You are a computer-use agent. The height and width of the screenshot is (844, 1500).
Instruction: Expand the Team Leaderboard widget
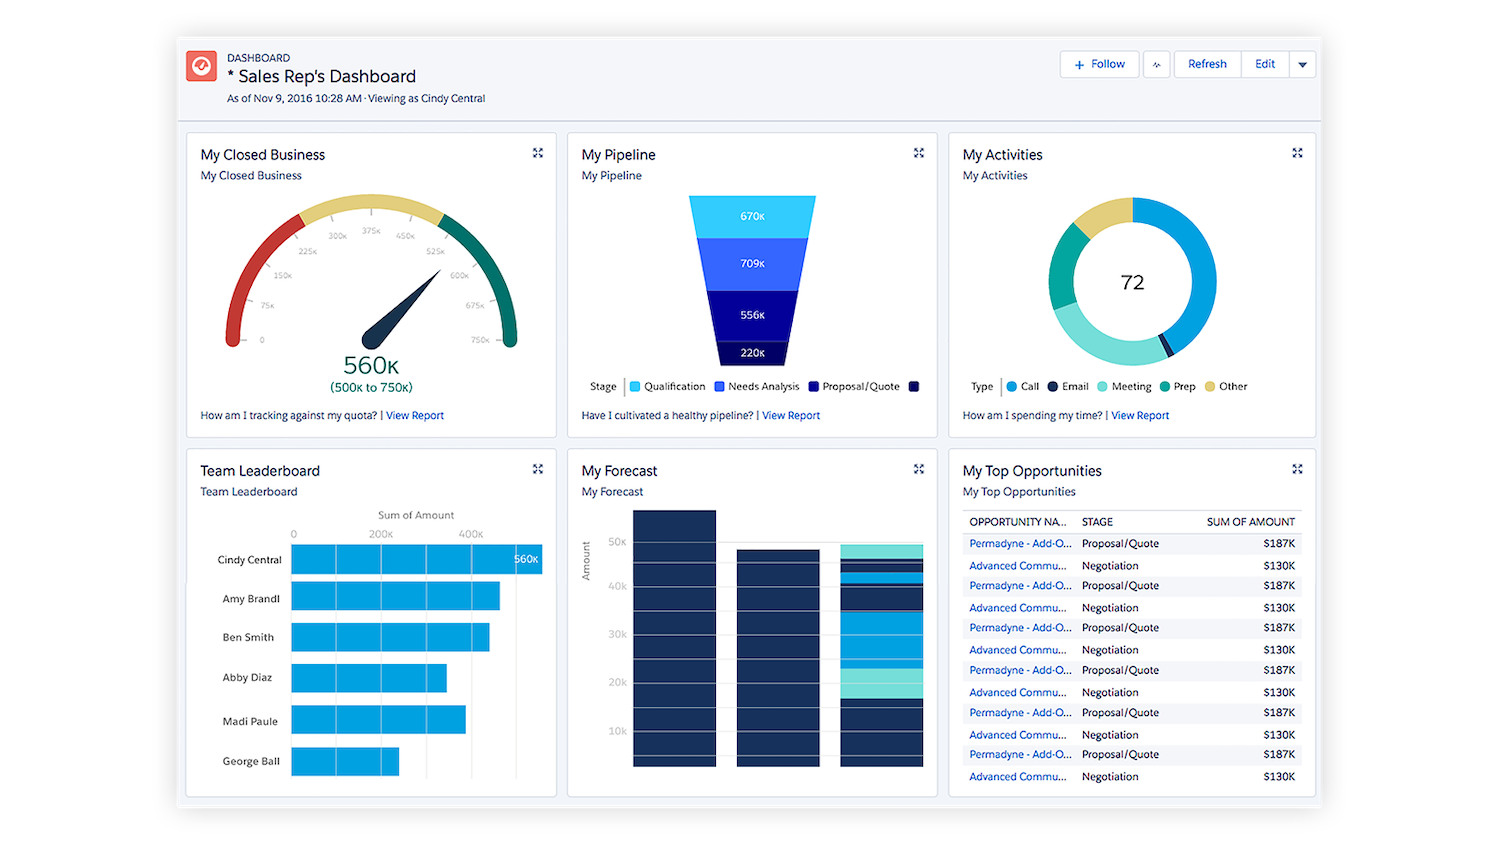538,469
